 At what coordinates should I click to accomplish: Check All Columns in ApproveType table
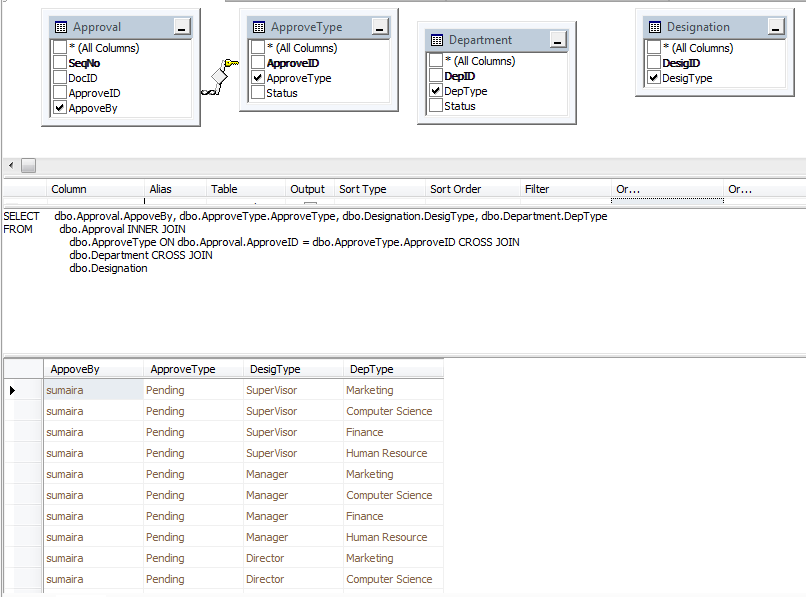pyautogui.click(x=258, y=48)
